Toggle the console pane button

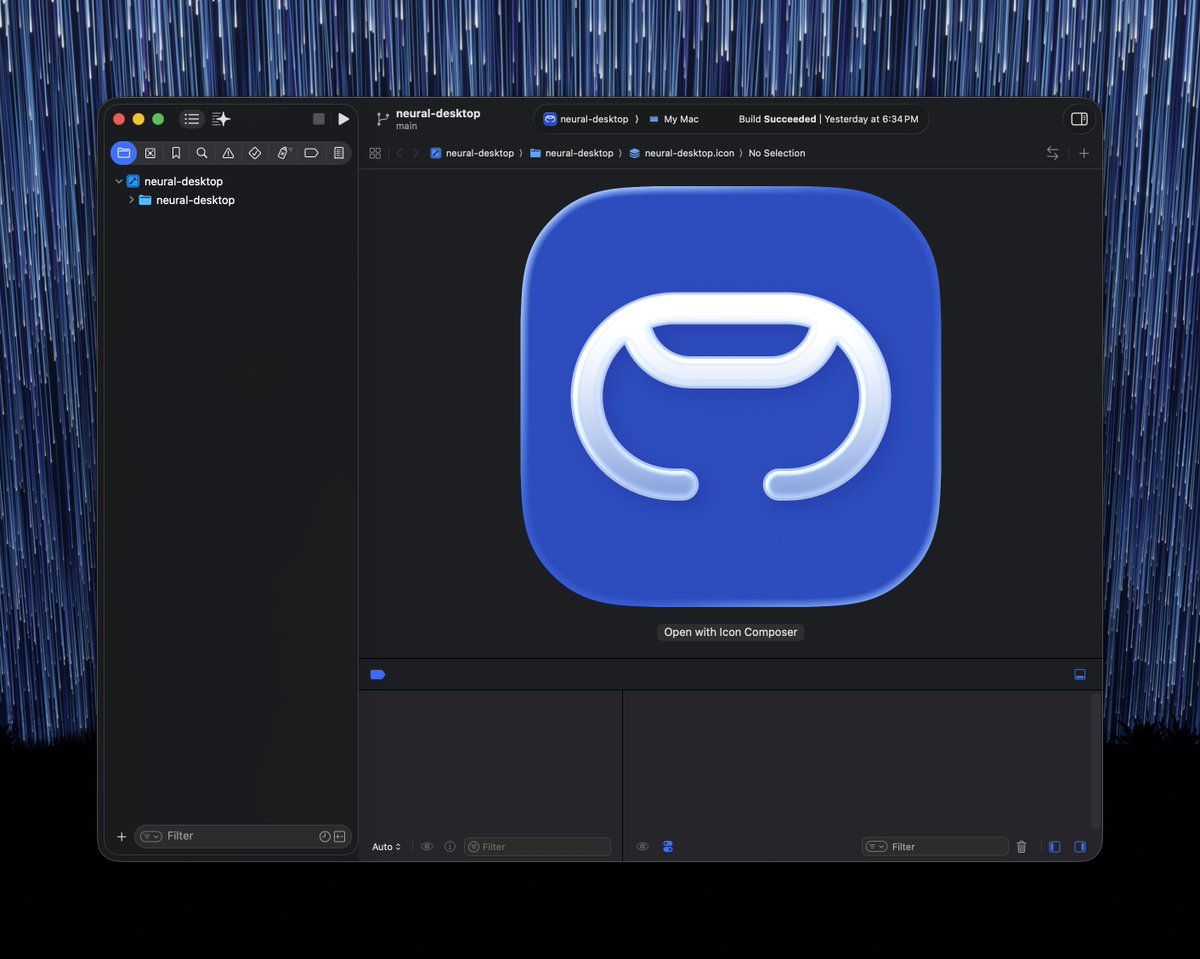(x=1080, y=847)
